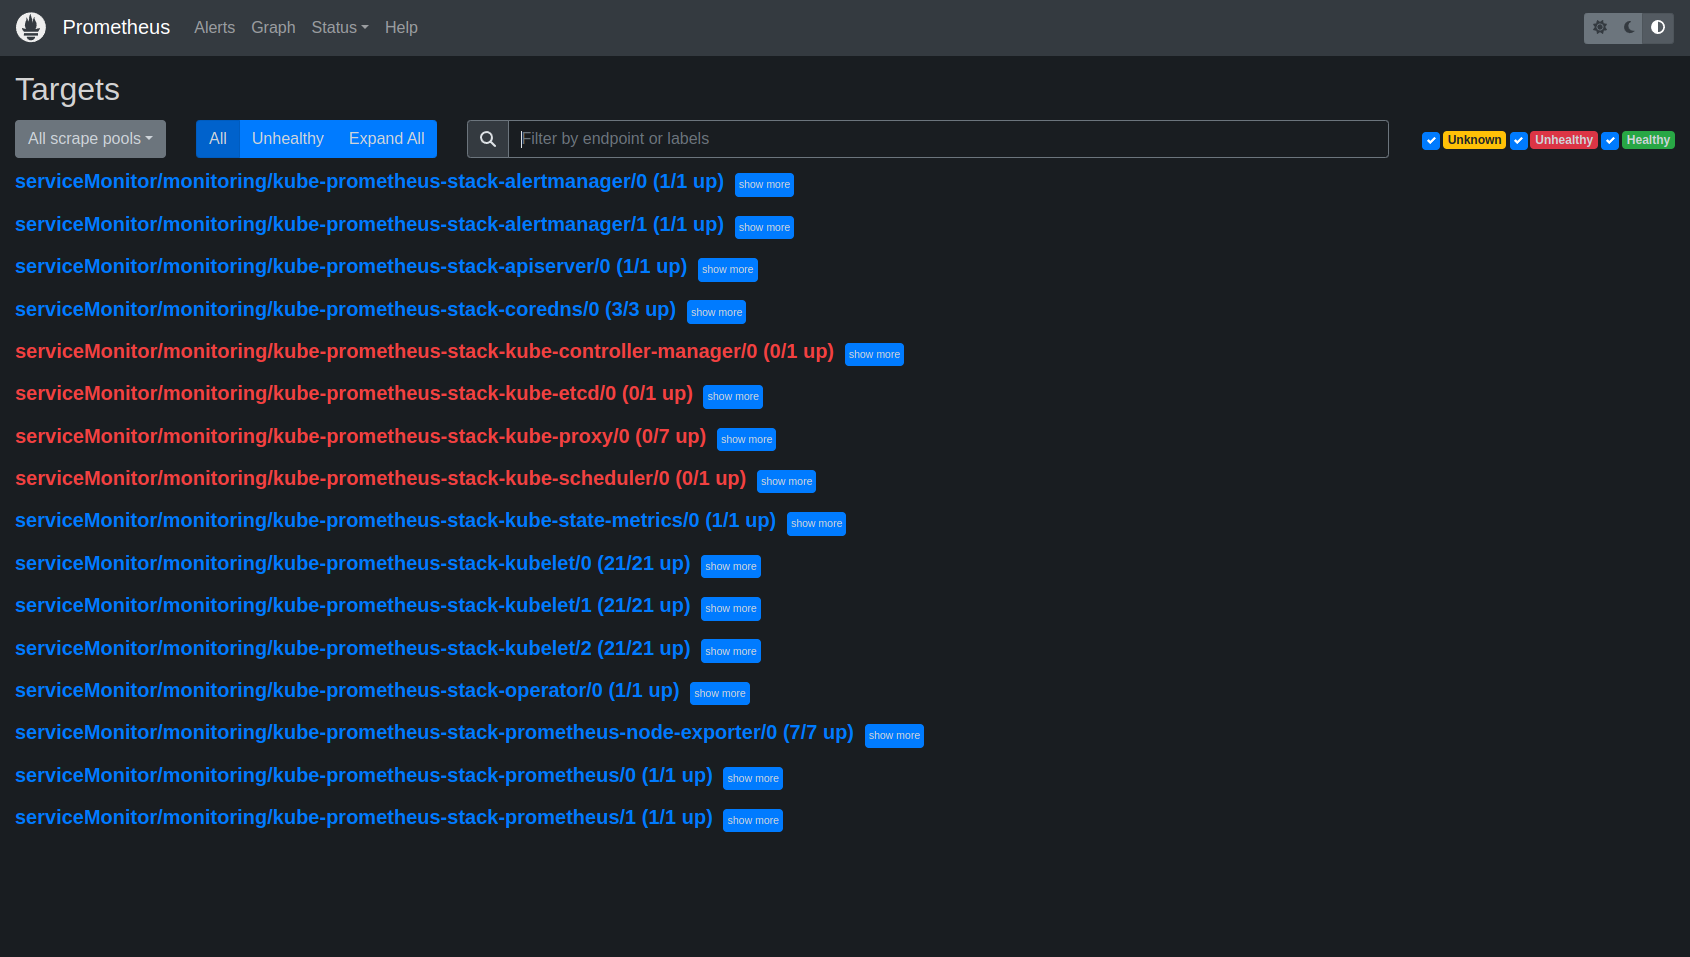Open the Status dropdown menu

click(340, 28)
